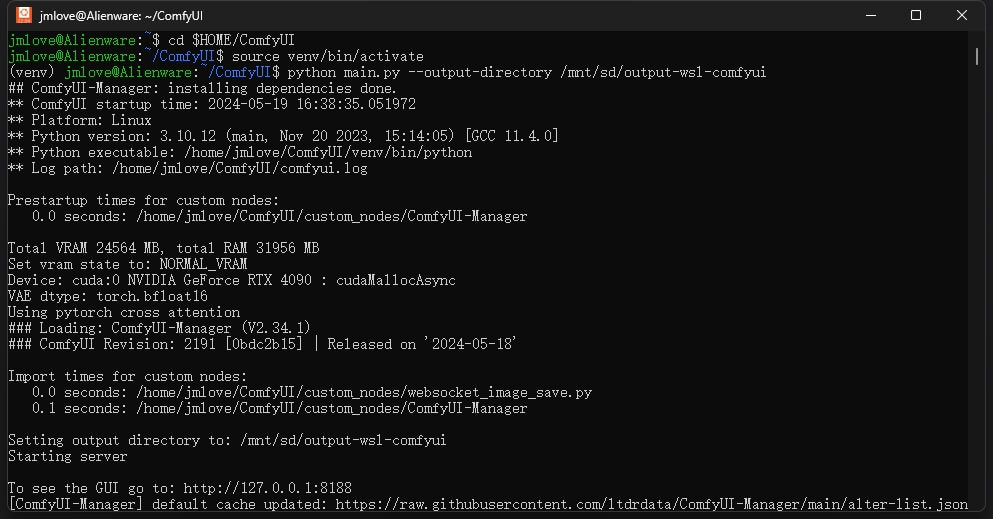The image size is (993, 519).
Task: Minimize the terminal window
Action: (871, 15)
